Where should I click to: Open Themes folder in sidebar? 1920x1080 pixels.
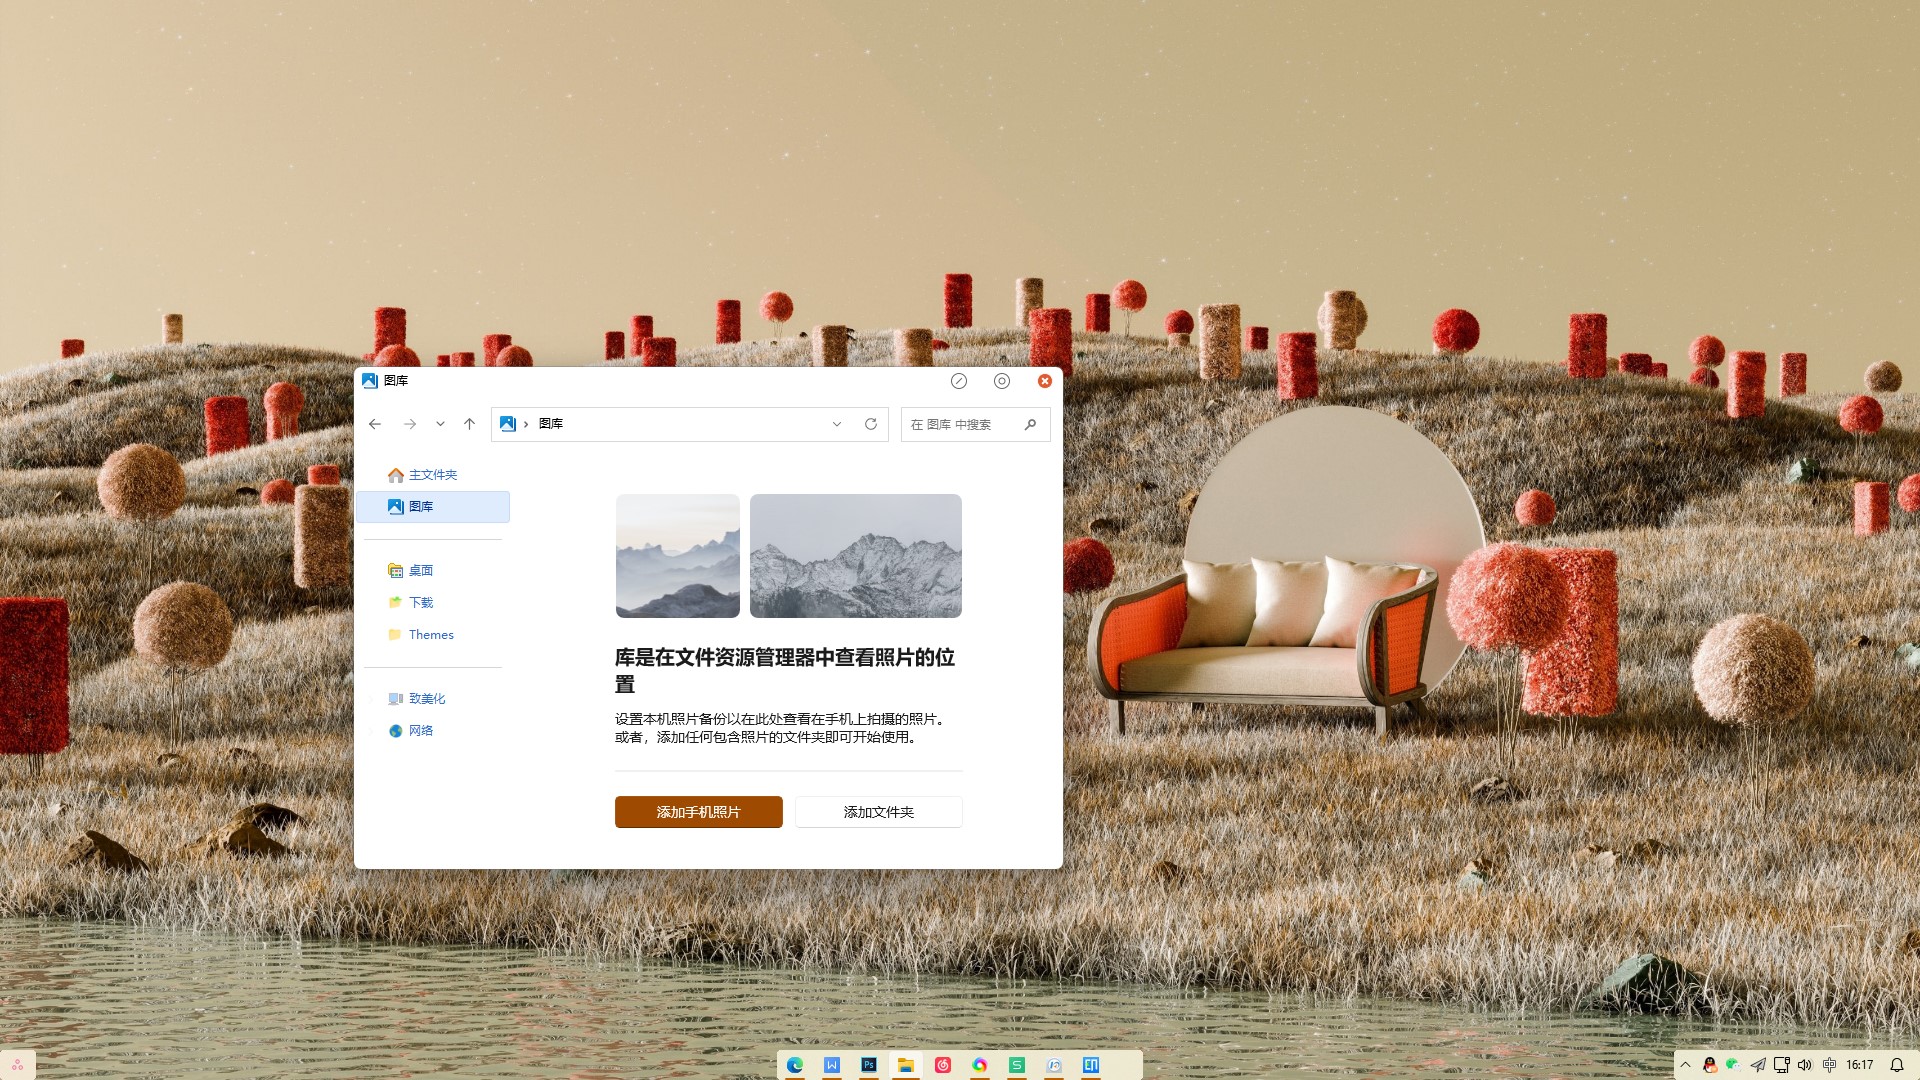[430, 635]
